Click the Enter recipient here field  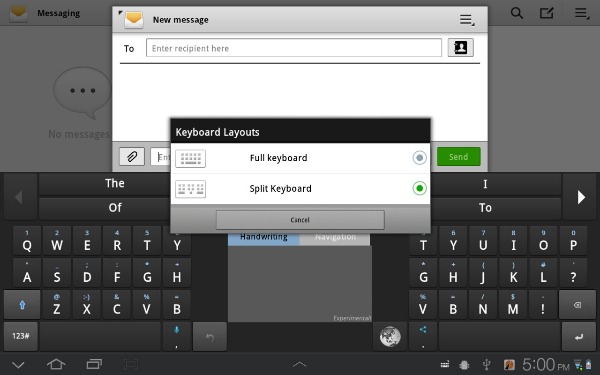coord(293,48)
